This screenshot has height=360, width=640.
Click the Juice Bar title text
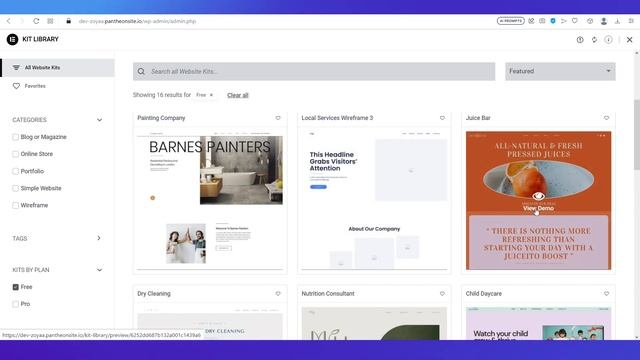478,118
